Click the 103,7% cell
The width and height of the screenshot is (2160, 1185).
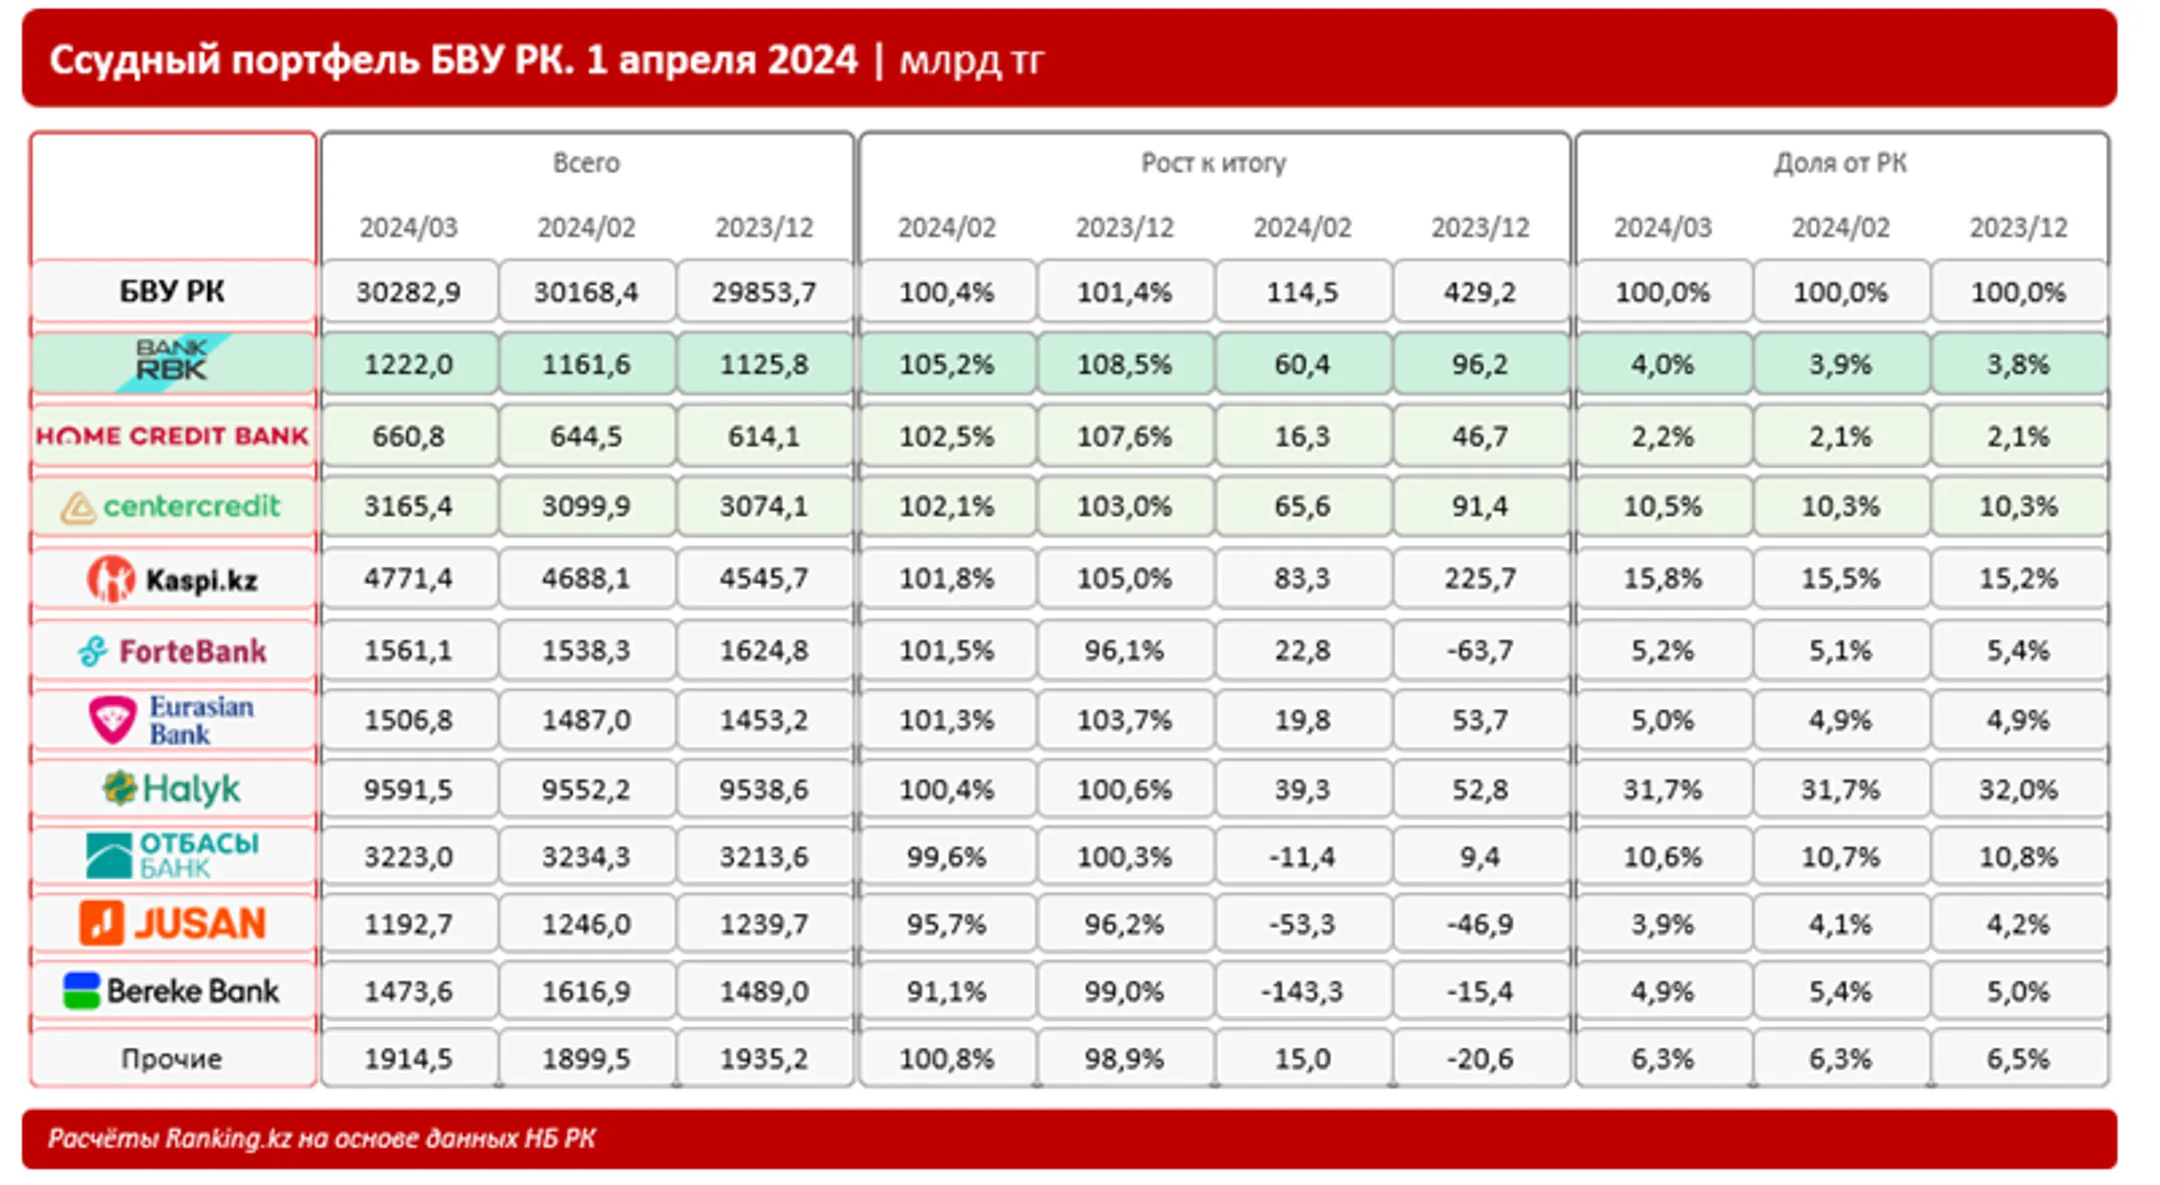(1124, 720)
